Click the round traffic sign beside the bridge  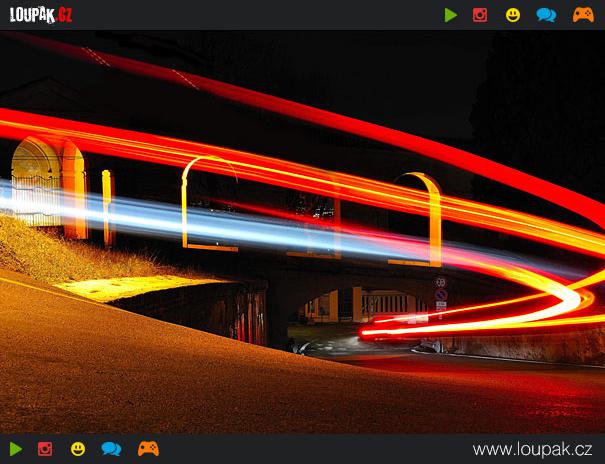point(440,283)
